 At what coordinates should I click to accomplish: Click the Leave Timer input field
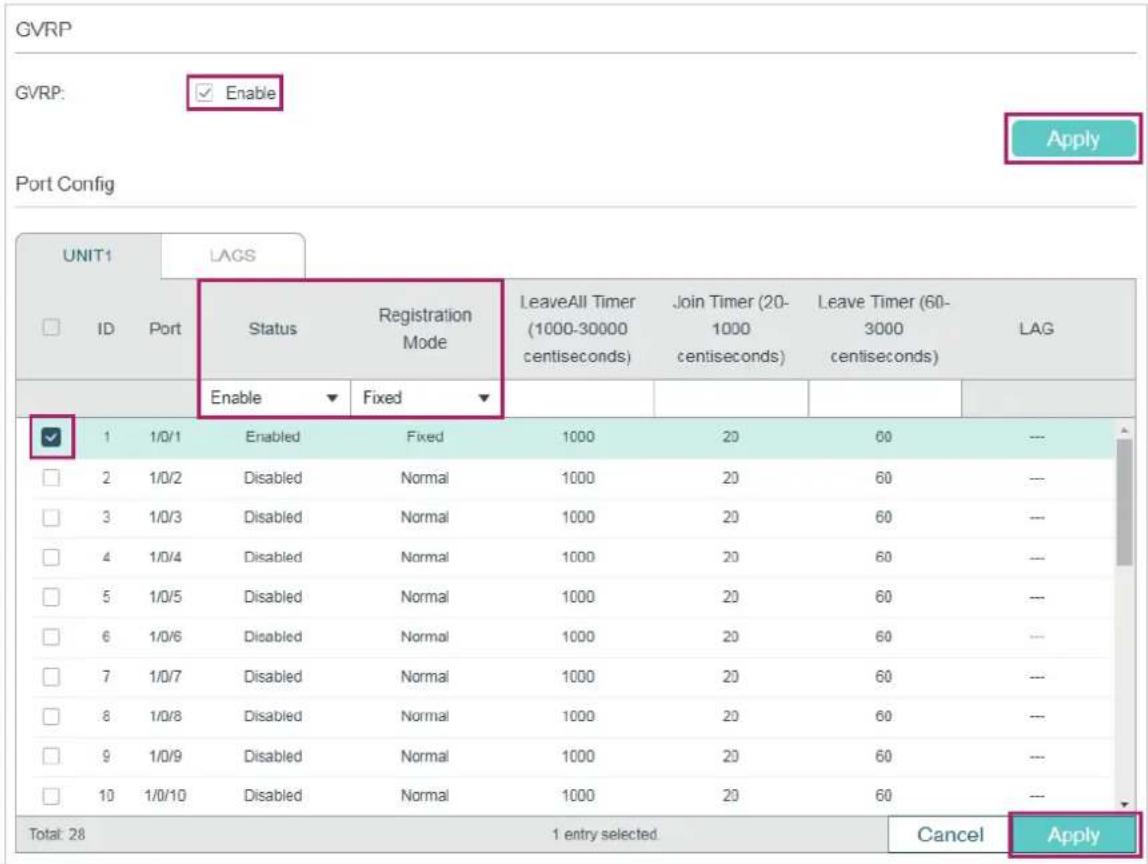point(884,398)
